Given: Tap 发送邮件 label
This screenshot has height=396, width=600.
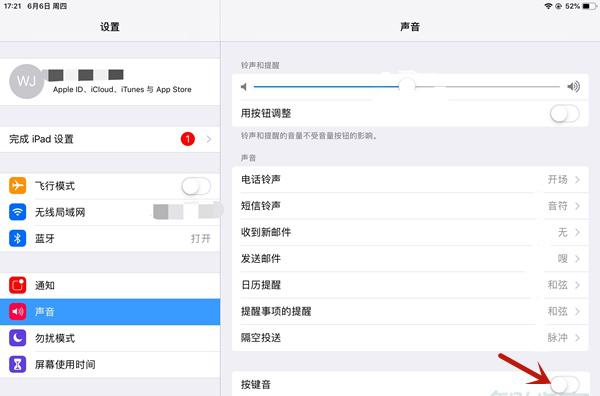Looking at the screenshot, I should click(x=261, y=259).
